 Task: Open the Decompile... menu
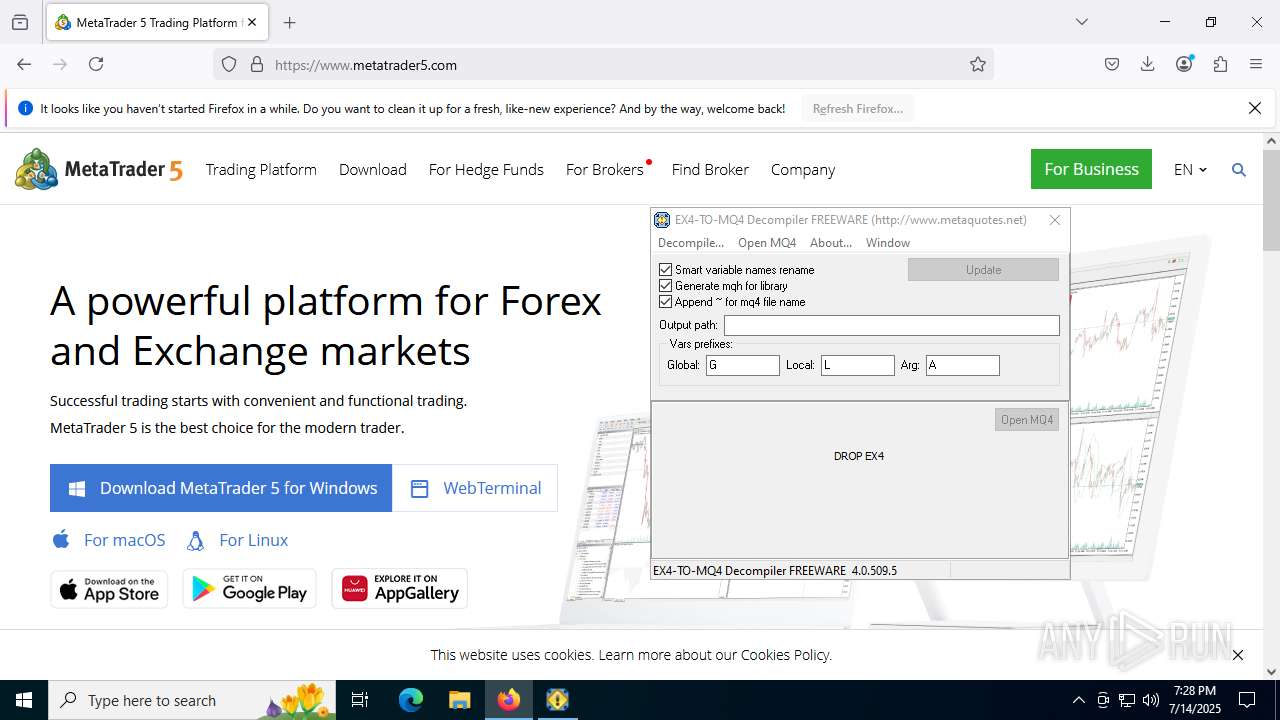pos(691,243)
